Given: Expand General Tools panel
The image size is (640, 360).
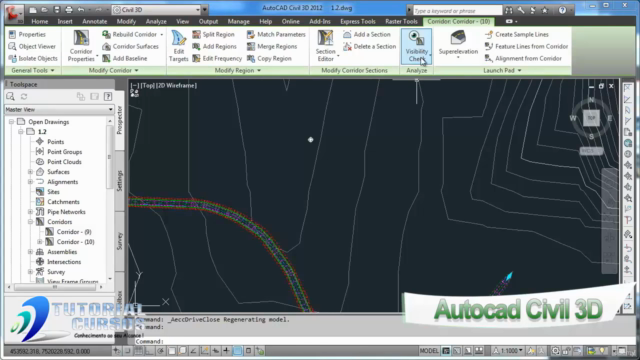Looking at the screenshot, I should pos(33,70).
